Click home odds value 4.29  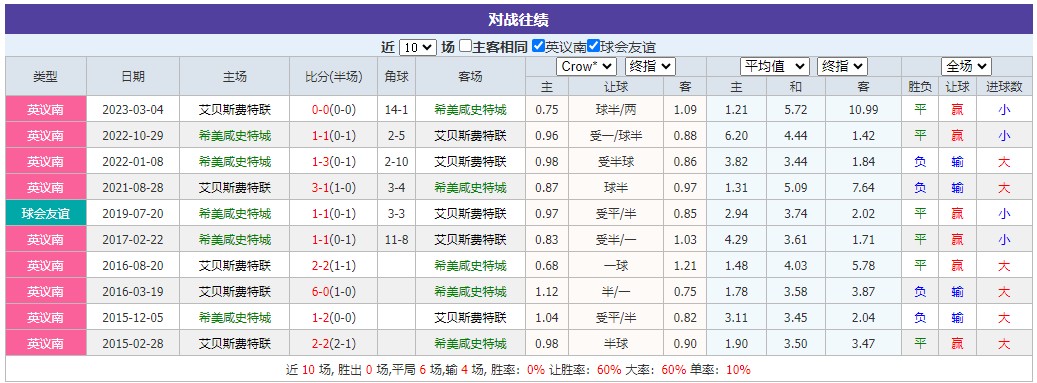(x=736, y=239)
